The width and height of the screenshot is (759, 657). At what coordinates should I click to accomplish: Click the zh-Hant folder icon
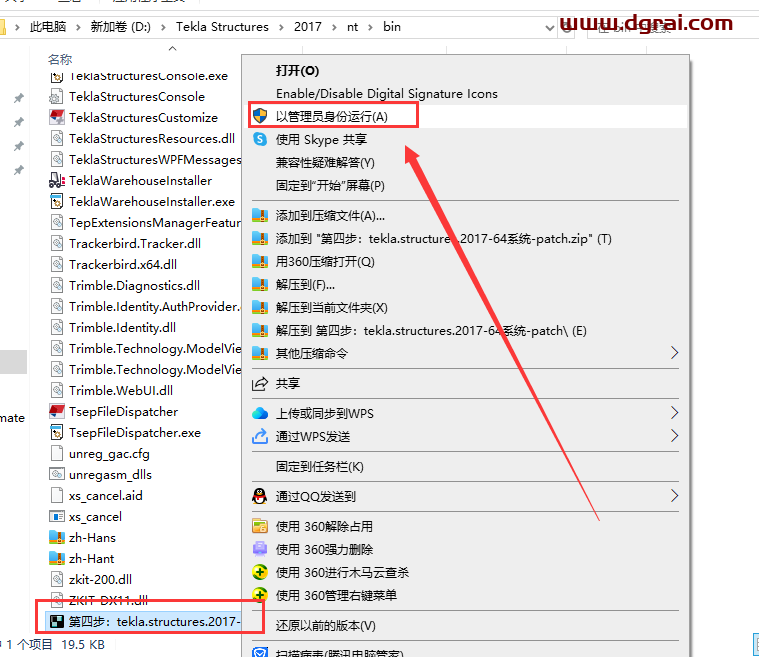click(57, 558)
